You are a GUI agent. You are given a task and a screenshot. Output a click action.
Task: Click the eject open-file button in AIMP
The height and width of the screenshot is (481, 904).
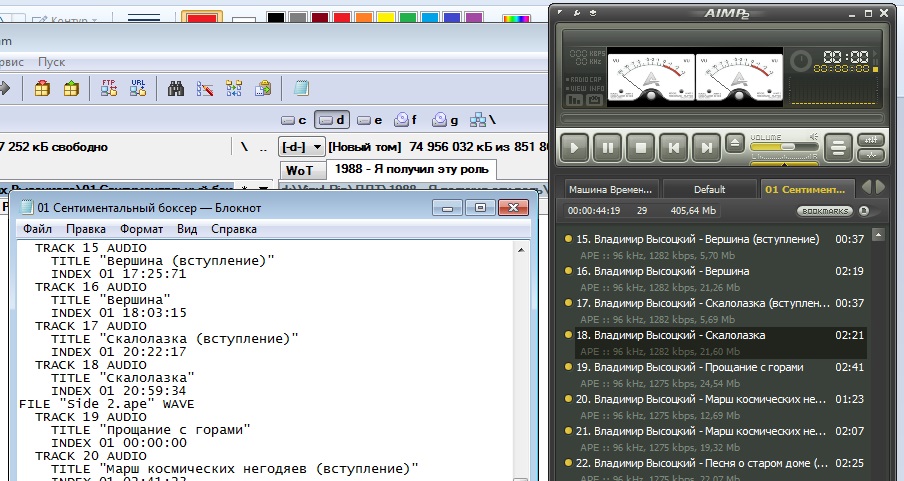[x=734, y=144]
